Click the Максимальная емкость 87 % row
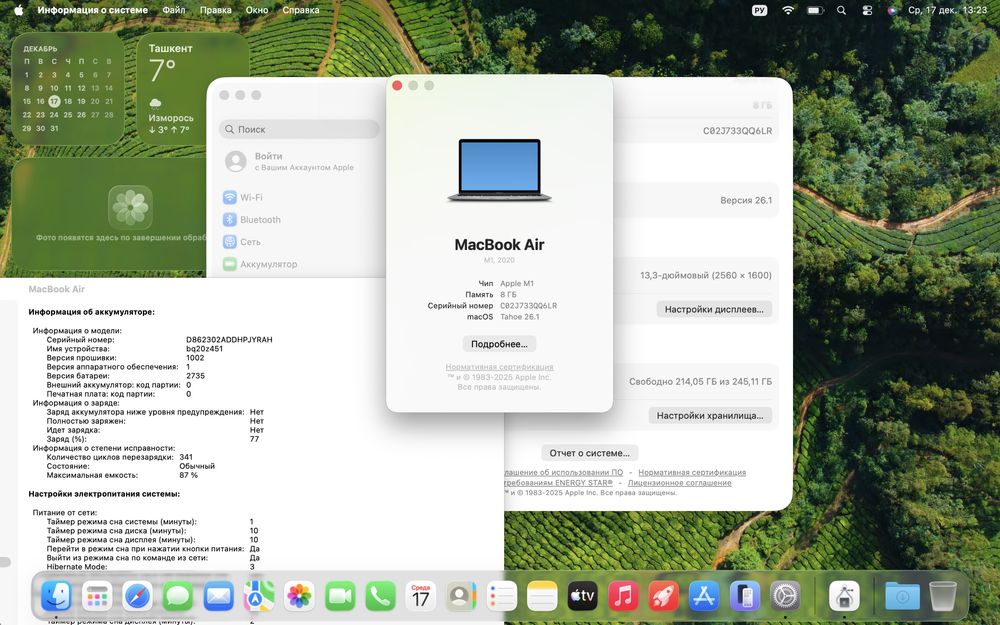The width and height of the screenshot is (1000, 625). 122,475
